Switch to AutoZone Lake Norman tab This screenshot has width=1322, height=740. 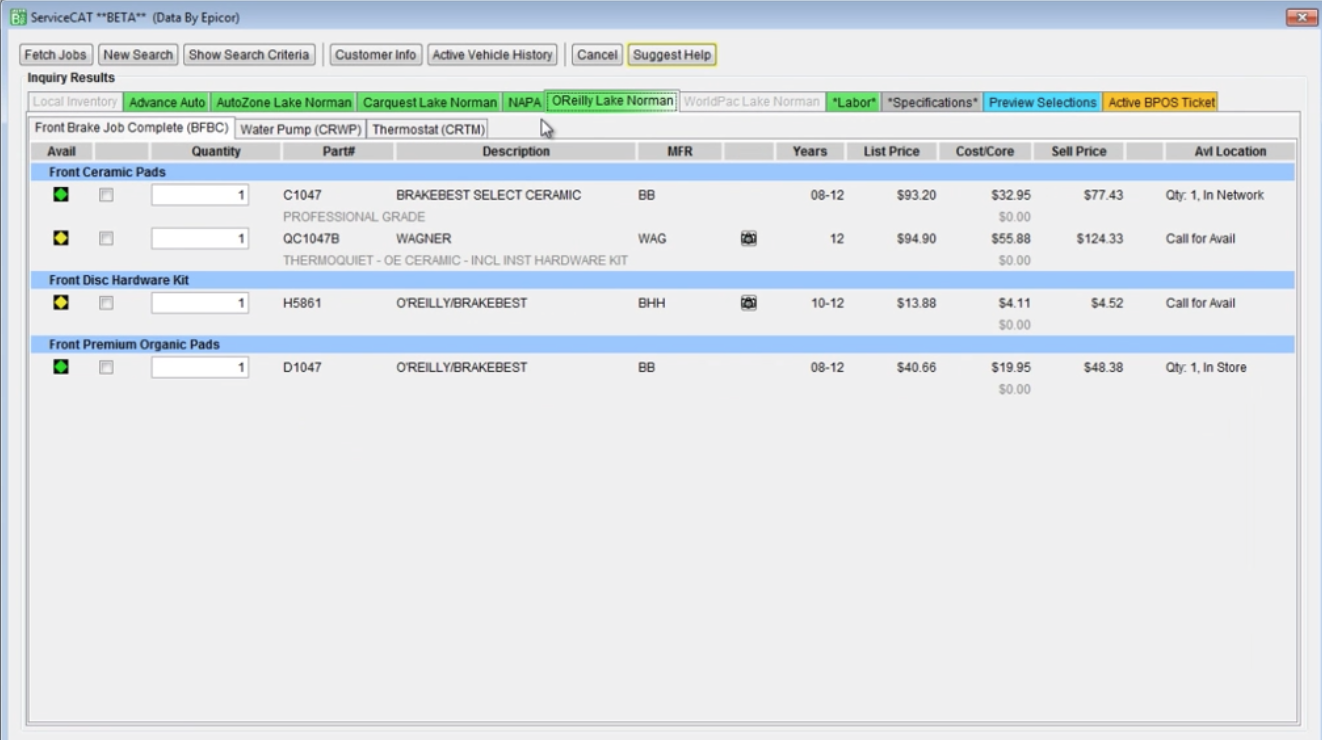(x=284, y=102)
